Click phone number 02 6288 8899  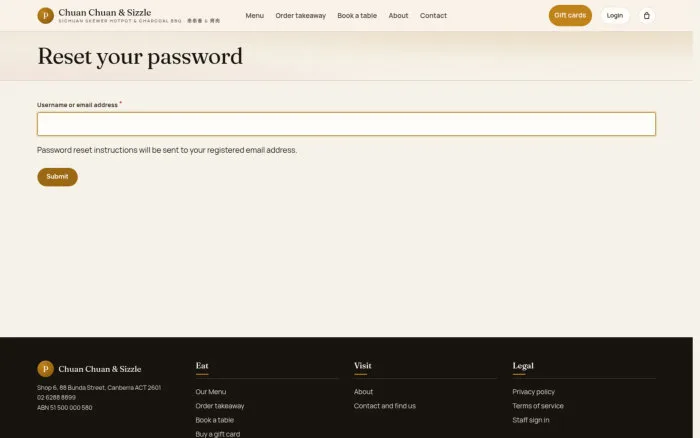(56, 397)
